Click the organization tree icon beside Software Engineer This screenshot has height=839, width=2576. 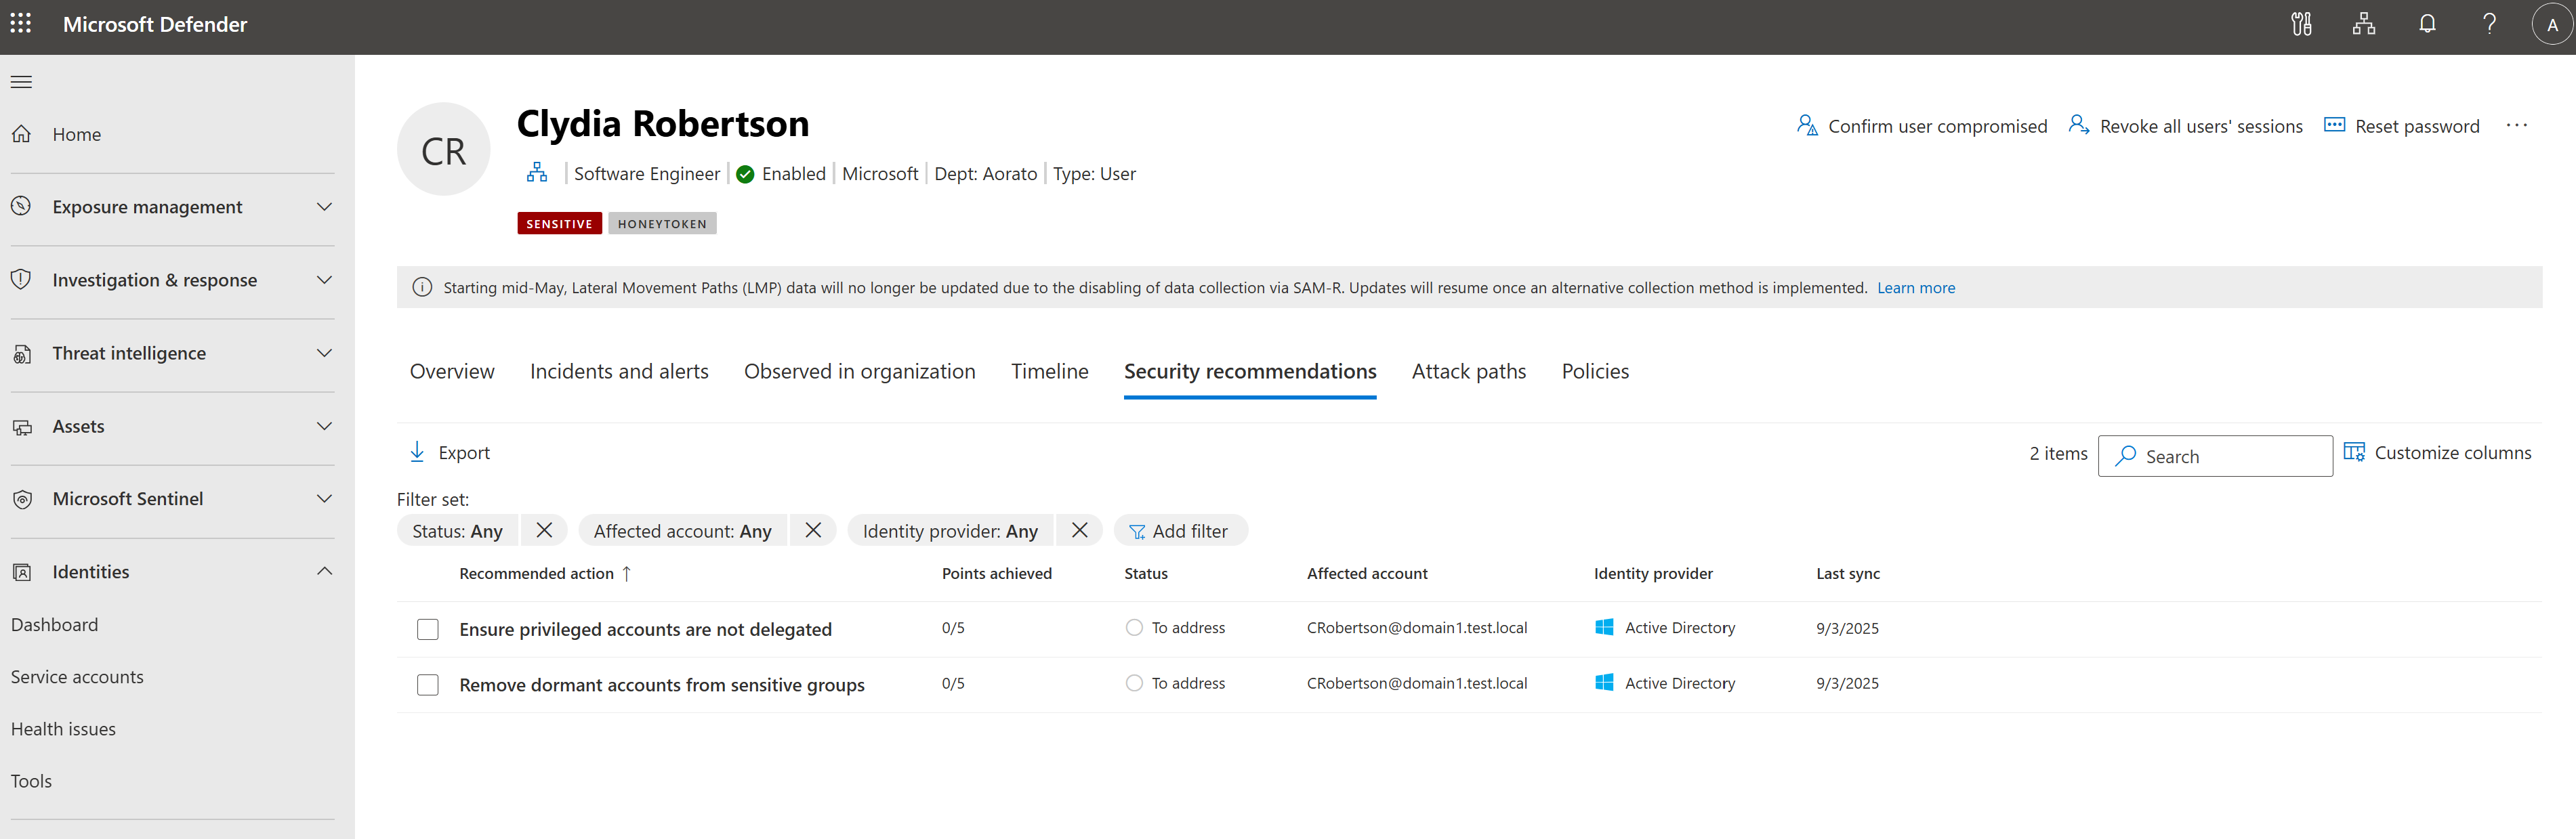tap(537, 172)
